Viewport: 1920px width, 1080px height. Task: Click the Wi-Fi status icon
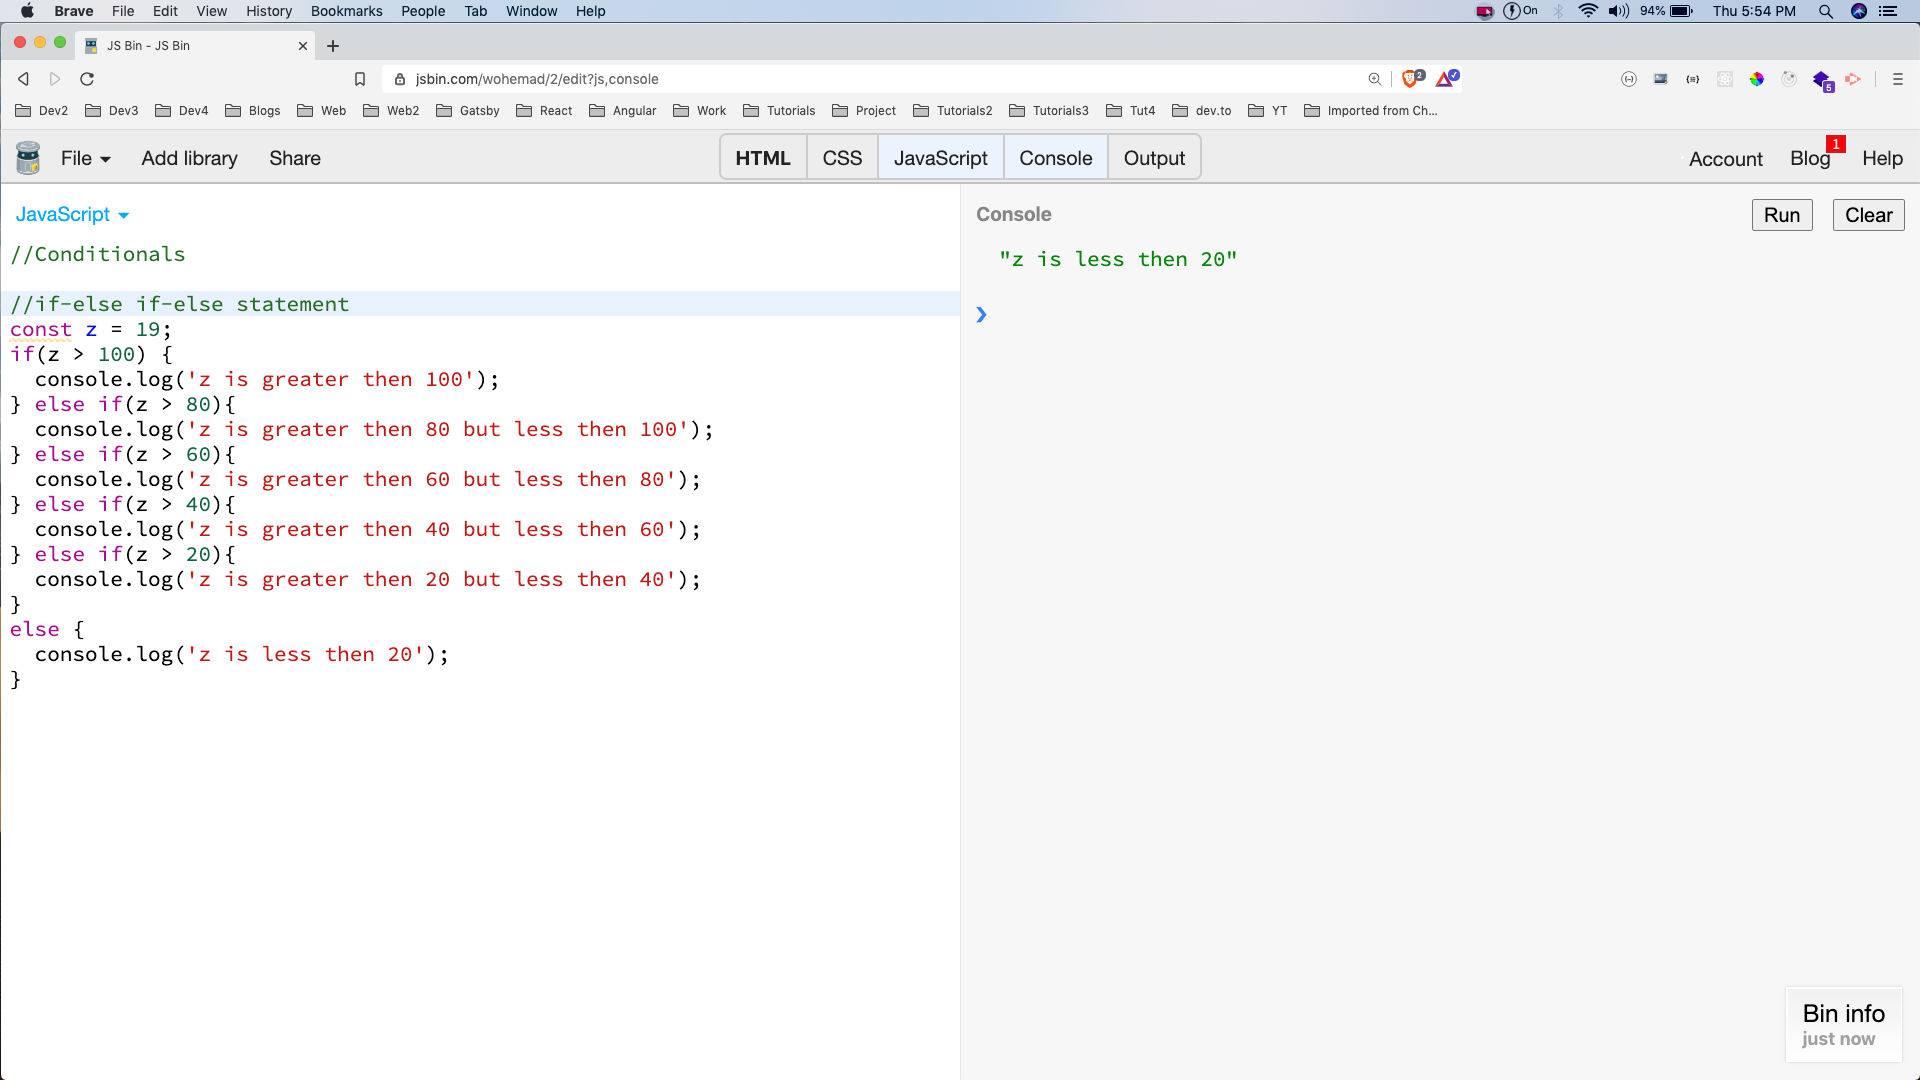click(x=1588, y=11)
